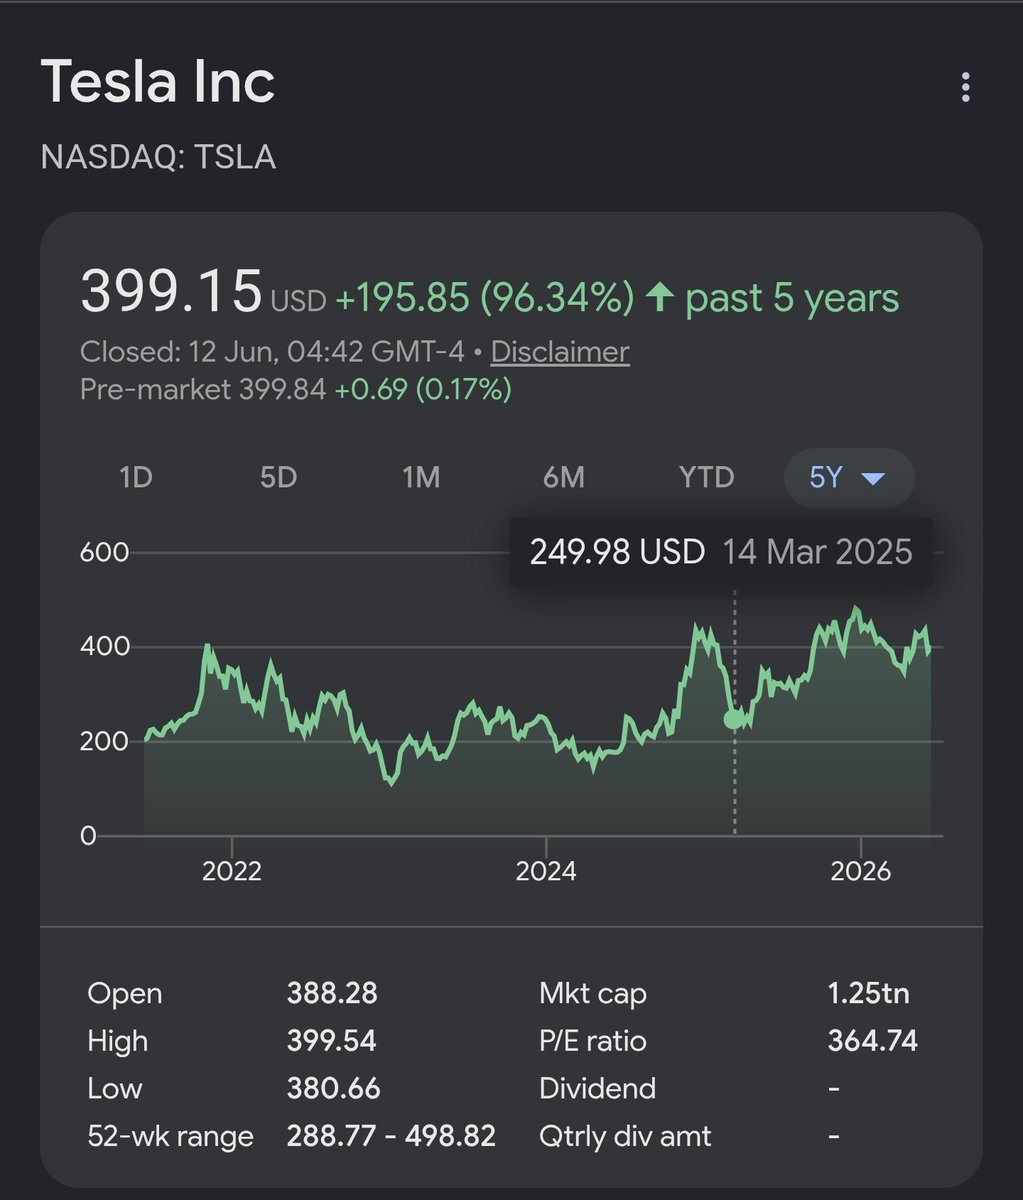The height and width of the screenshot is (1200, 1023).
Task: Click the 2022 x-axis label
Action: click(x=232, y=871)
